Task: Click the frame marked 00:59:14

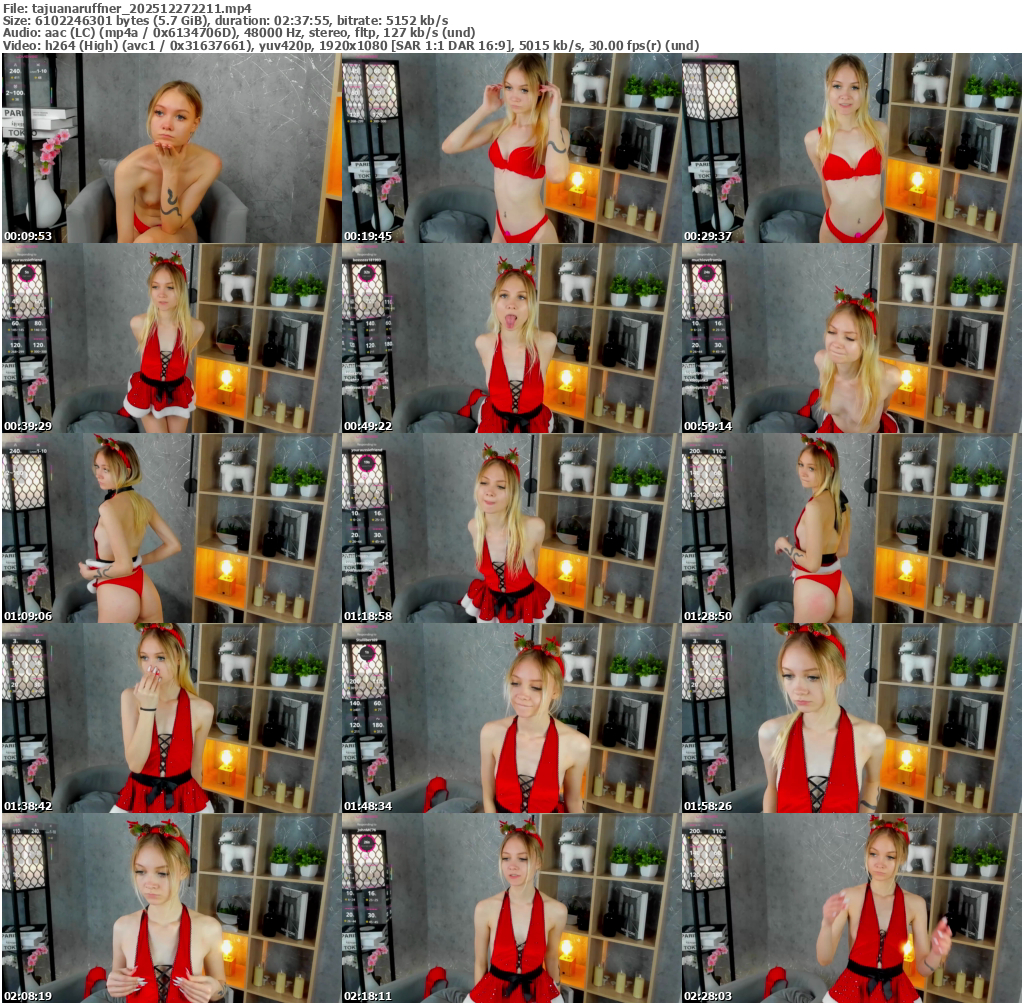Action: click(x=851, y=338)
